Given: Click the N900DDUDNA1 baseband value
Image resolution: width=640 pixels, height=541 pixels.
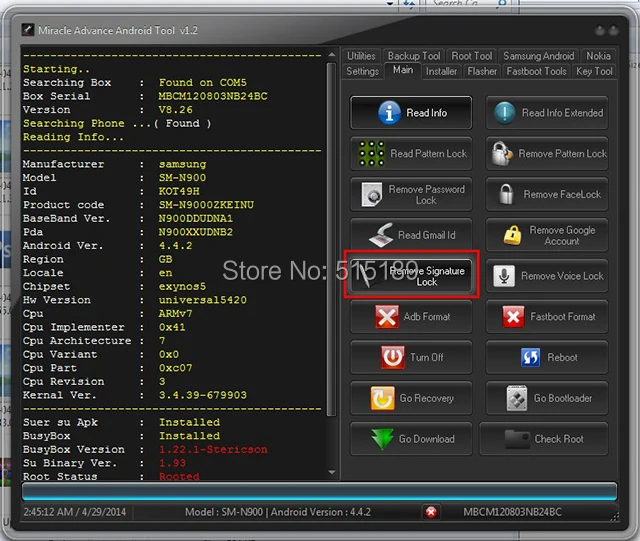Looking at the screenshot, I should click(x=196, y=218).
